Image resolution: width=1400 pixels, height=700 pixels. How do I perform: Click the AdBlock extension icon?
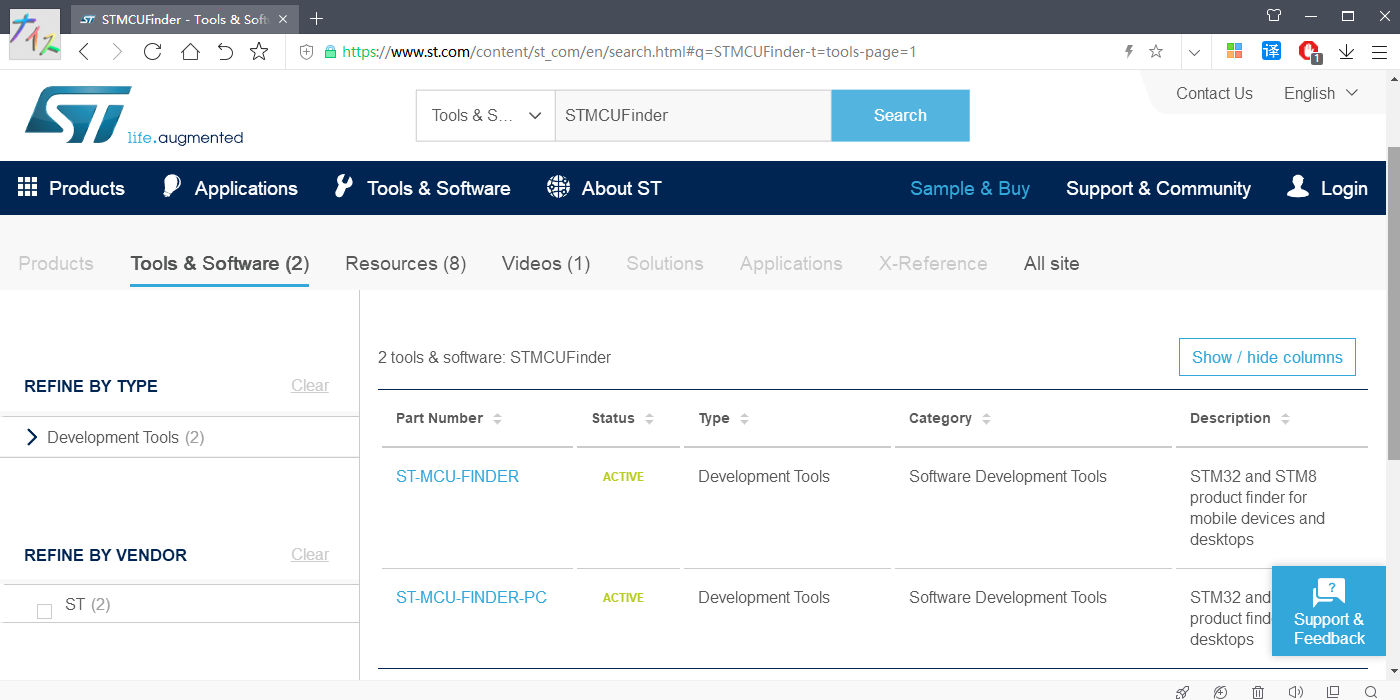[1307, 51]
